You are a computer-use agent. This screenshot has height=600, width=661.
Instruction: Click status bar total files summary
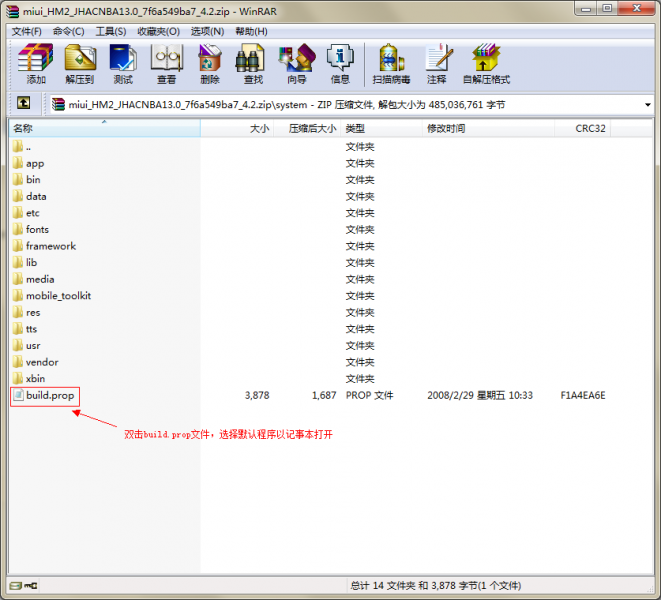[x=435, y=586]
